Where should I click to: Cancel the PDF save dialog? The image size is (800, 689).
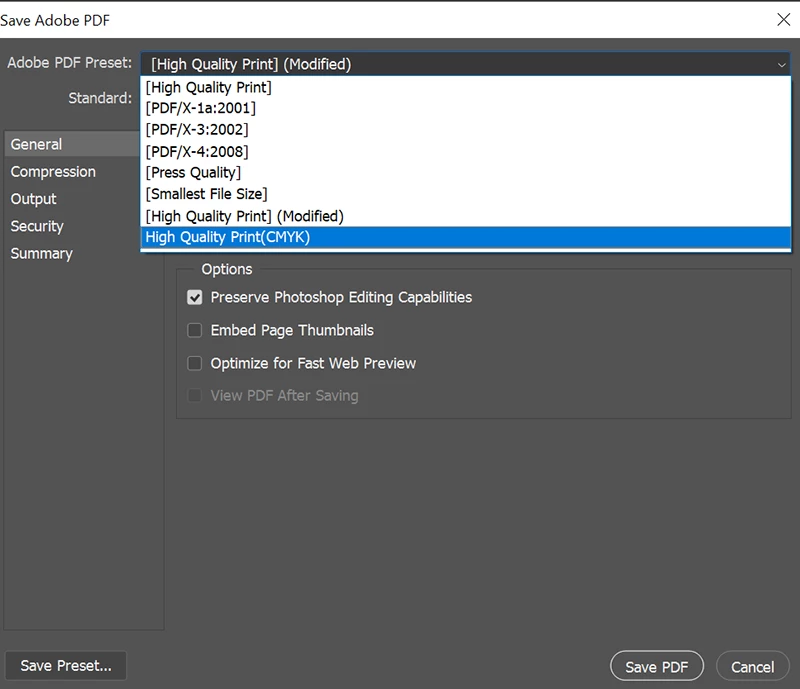[753, 667]
